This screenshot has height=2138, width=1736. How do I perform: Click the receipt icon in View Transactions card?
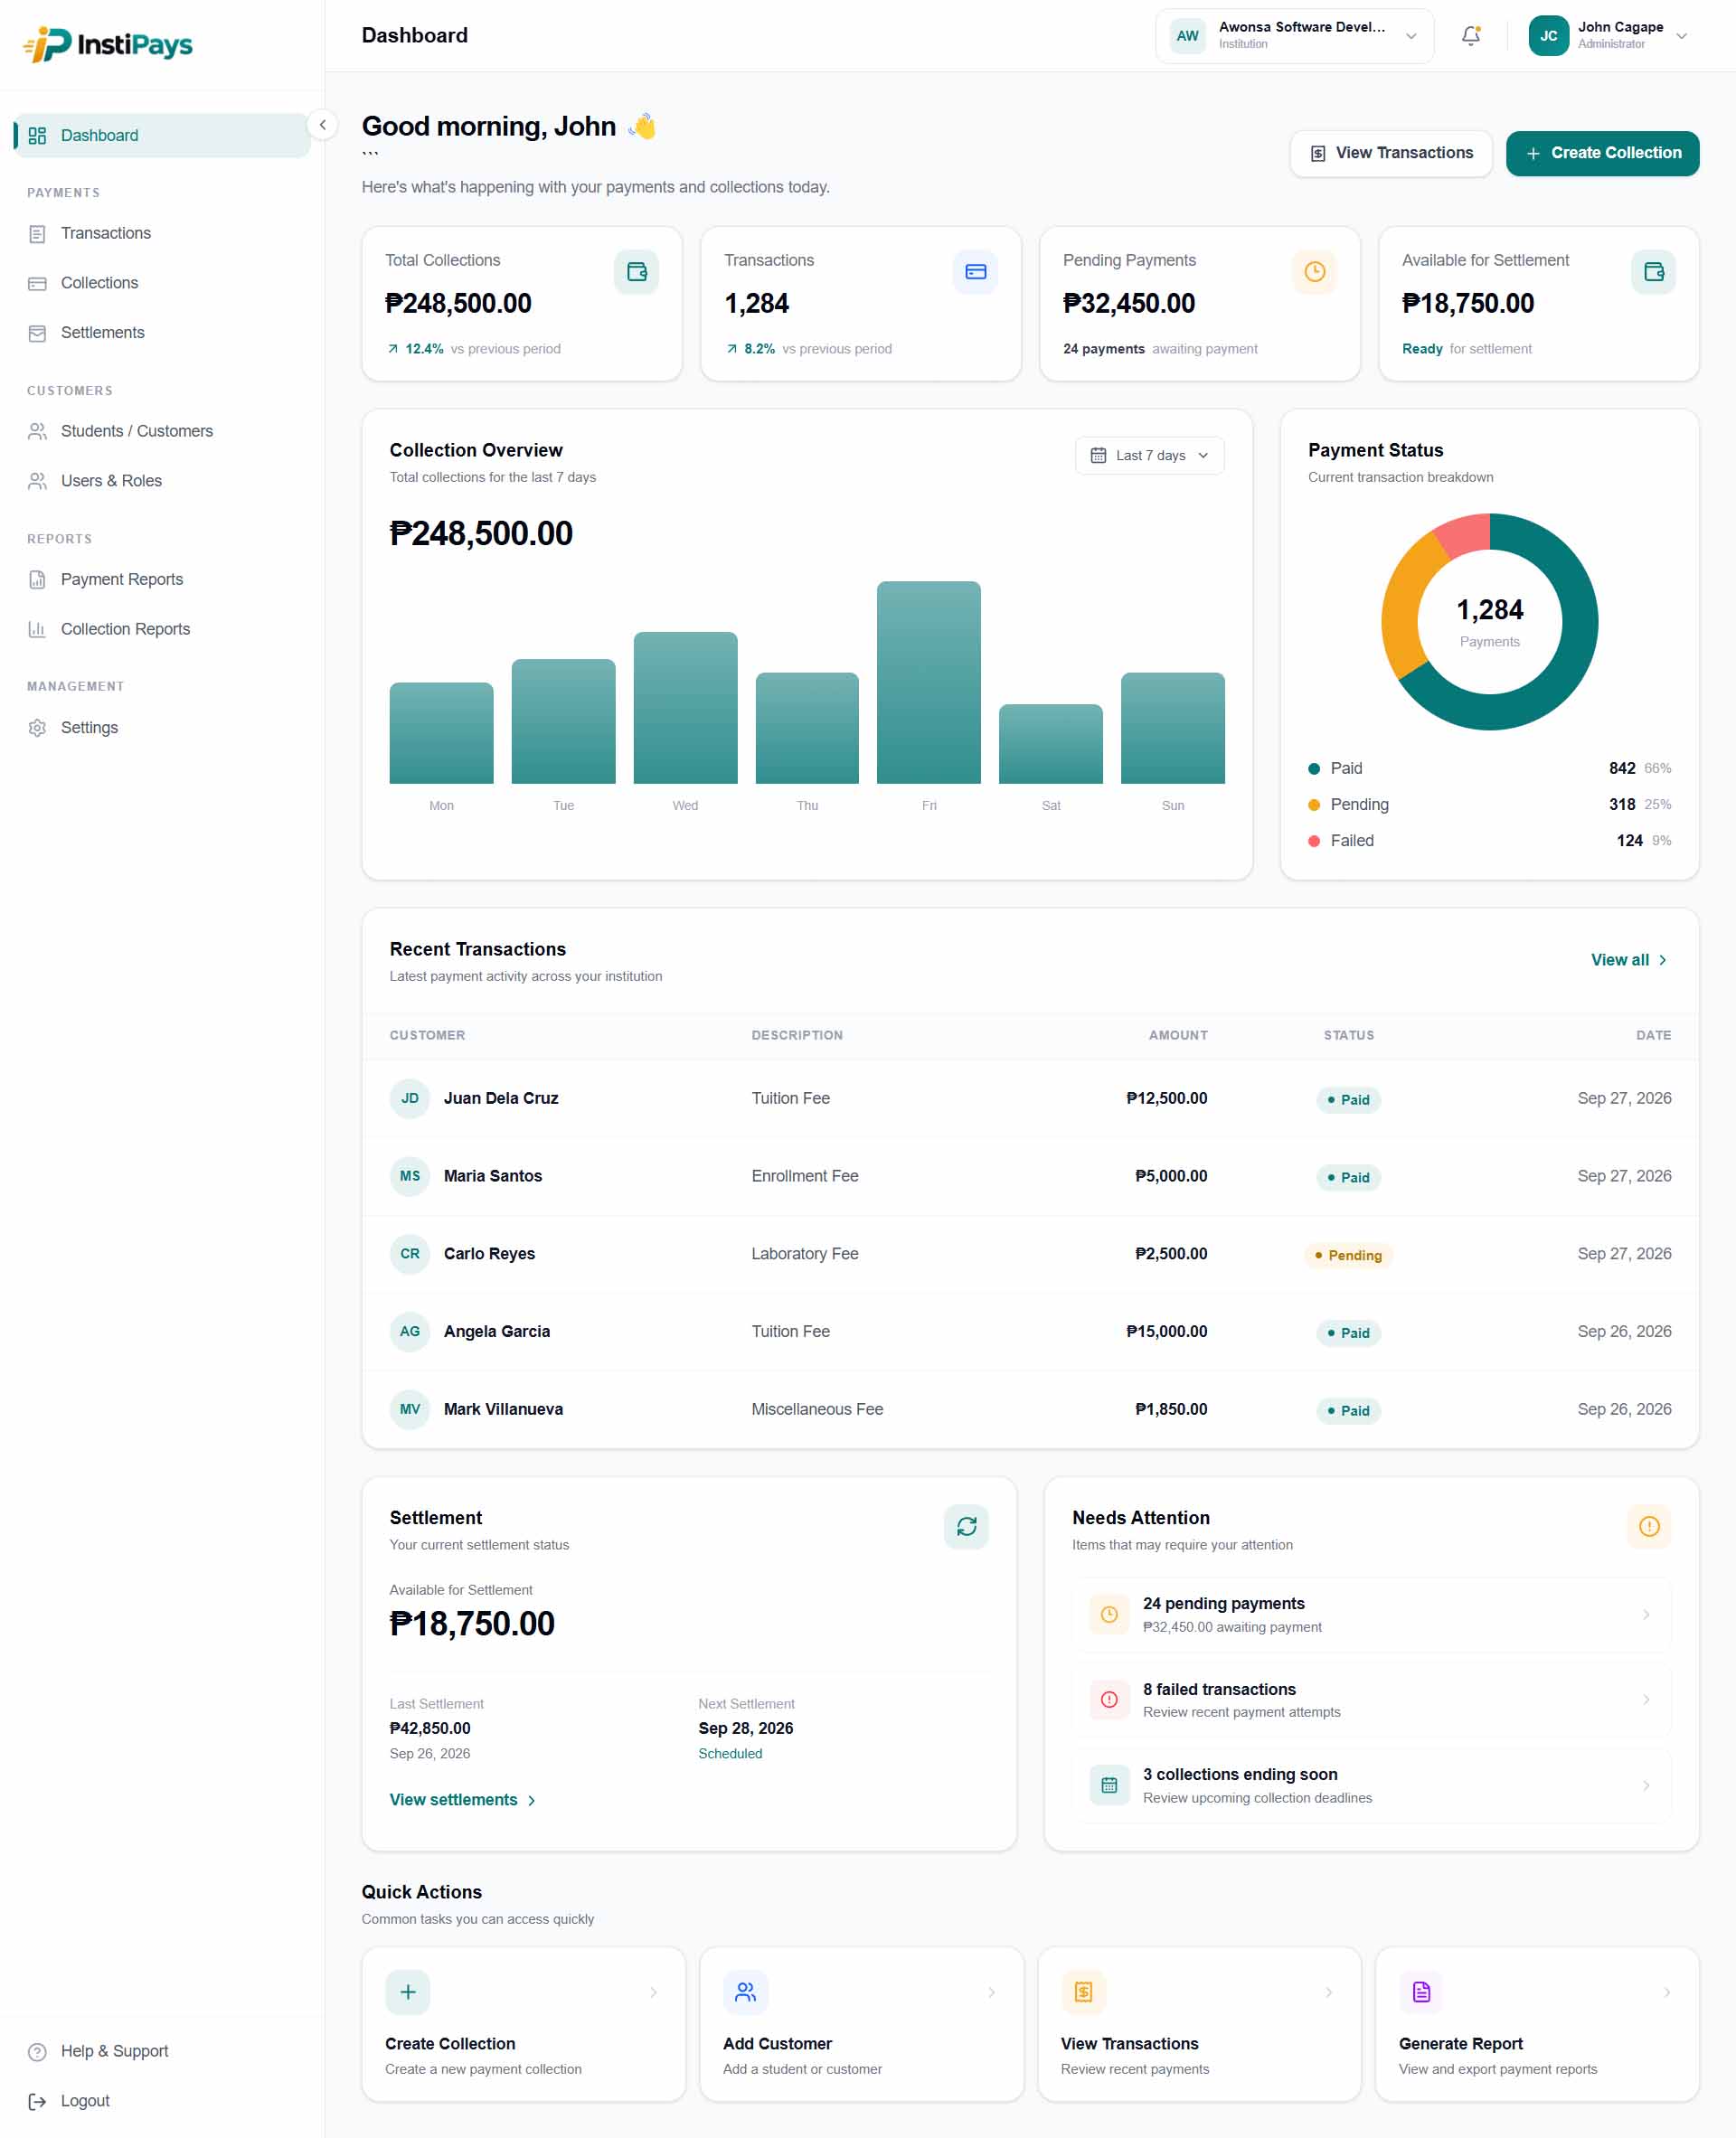[1083, 1992]
